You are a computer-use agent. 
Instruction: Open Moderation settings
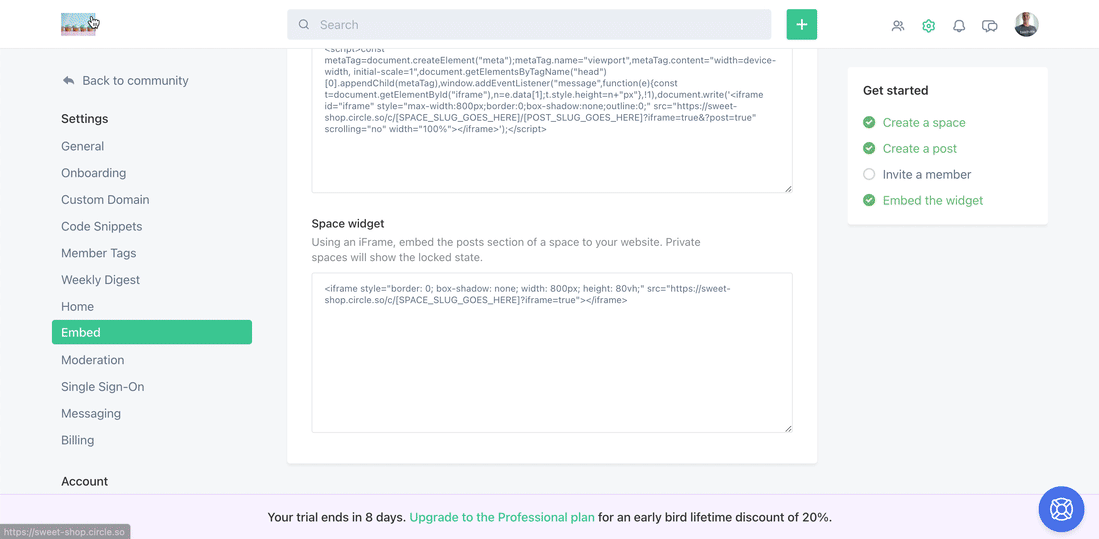[93, 360]
